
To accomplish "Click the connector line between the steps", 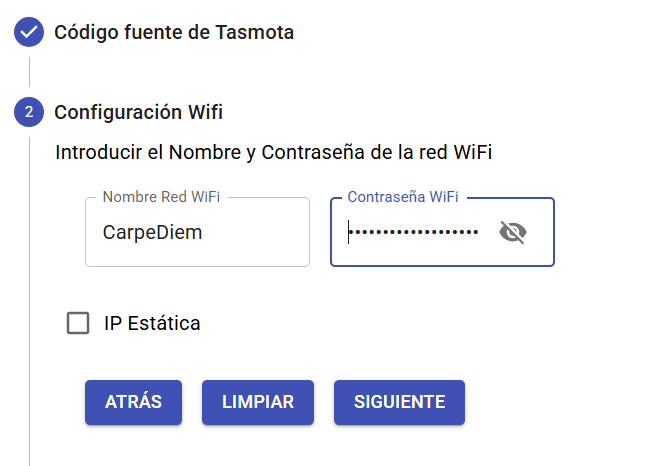I will [x=29, y=72].
